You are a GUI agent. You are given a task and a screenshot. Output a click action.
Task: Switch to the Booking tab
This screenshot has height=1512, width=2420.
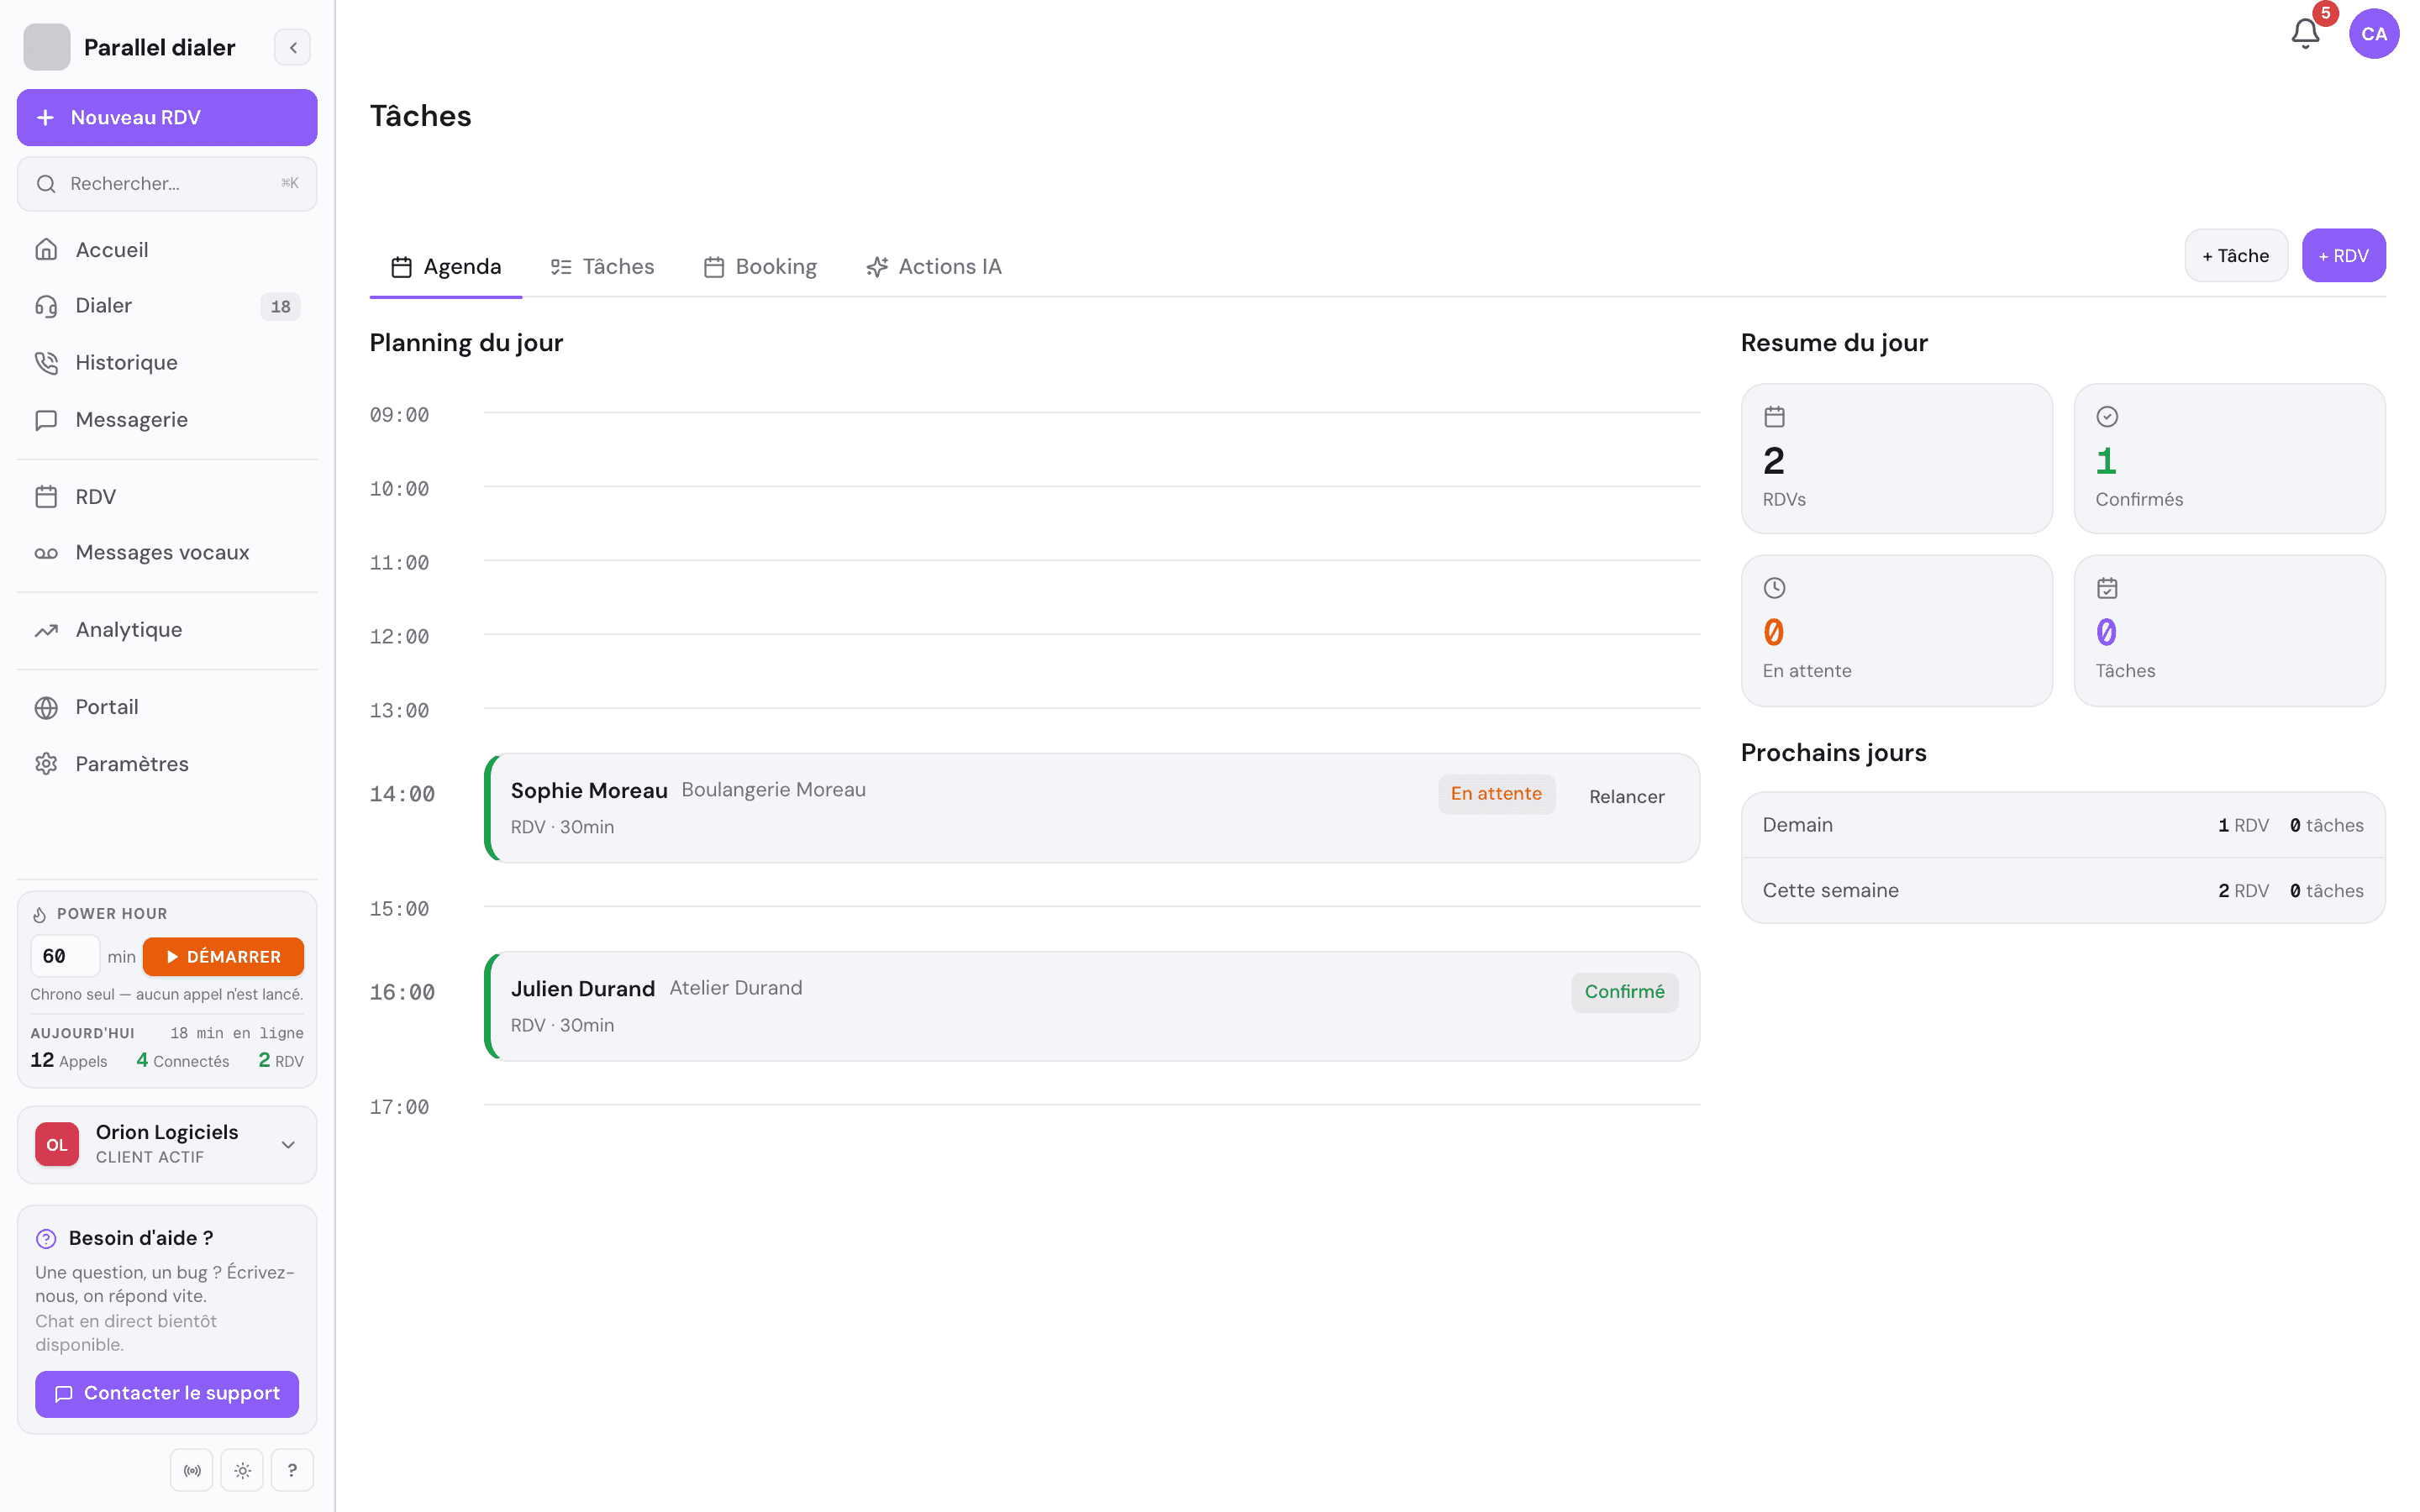pyautogui.click(x=760, y=267)
